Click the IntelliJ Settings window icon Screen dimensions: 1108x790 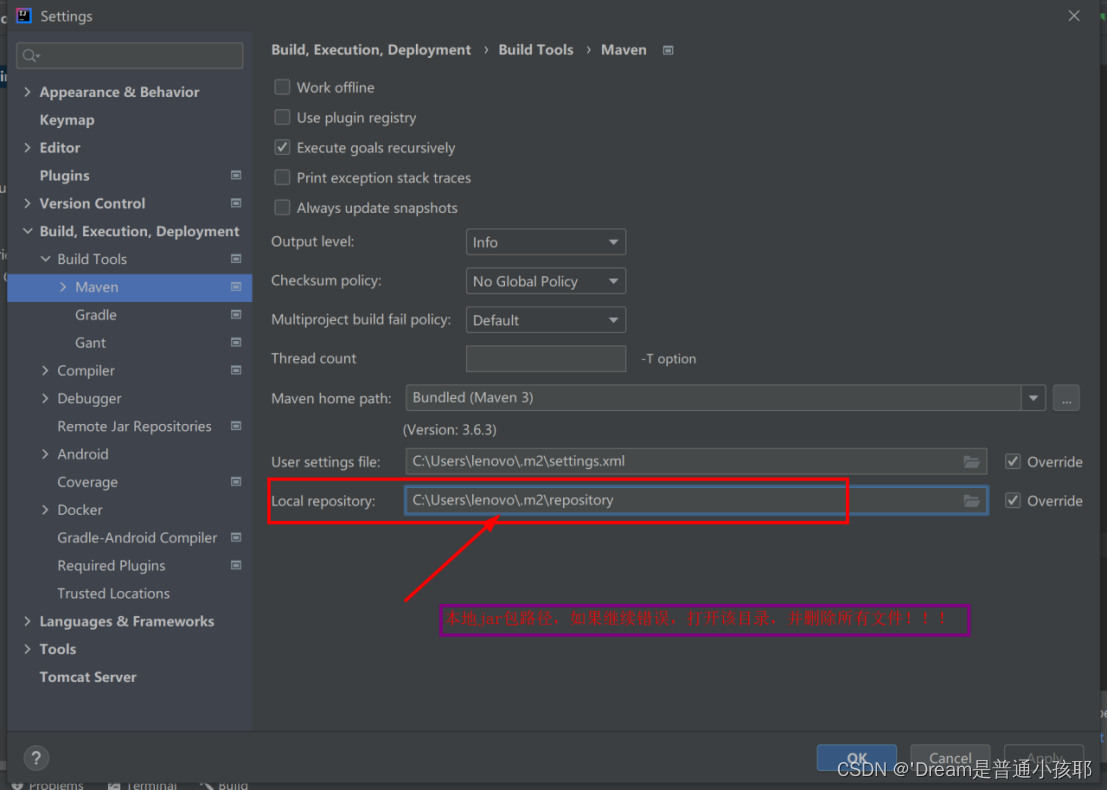pyautogui.click(x=23, y=16)
